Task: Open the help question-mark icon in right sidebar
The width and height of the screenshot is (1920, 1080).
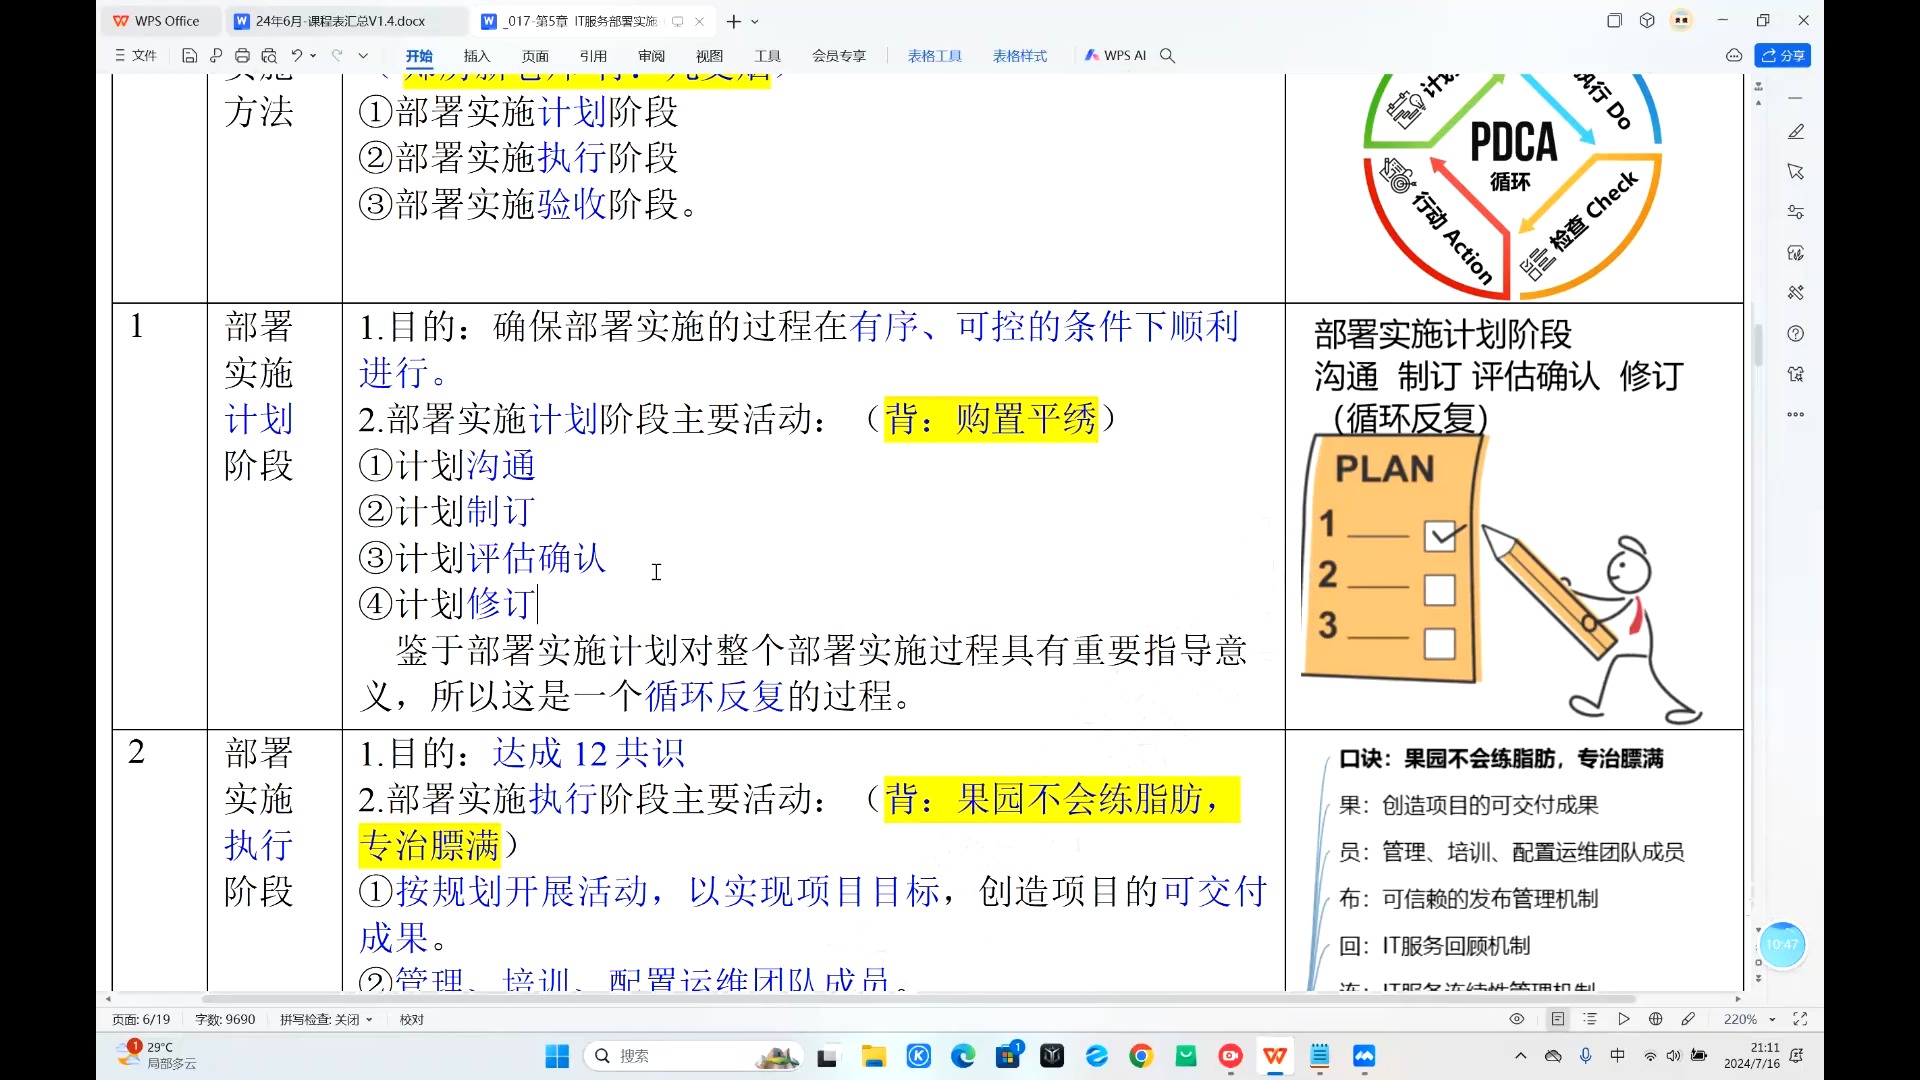Action: coord(1796,333)
